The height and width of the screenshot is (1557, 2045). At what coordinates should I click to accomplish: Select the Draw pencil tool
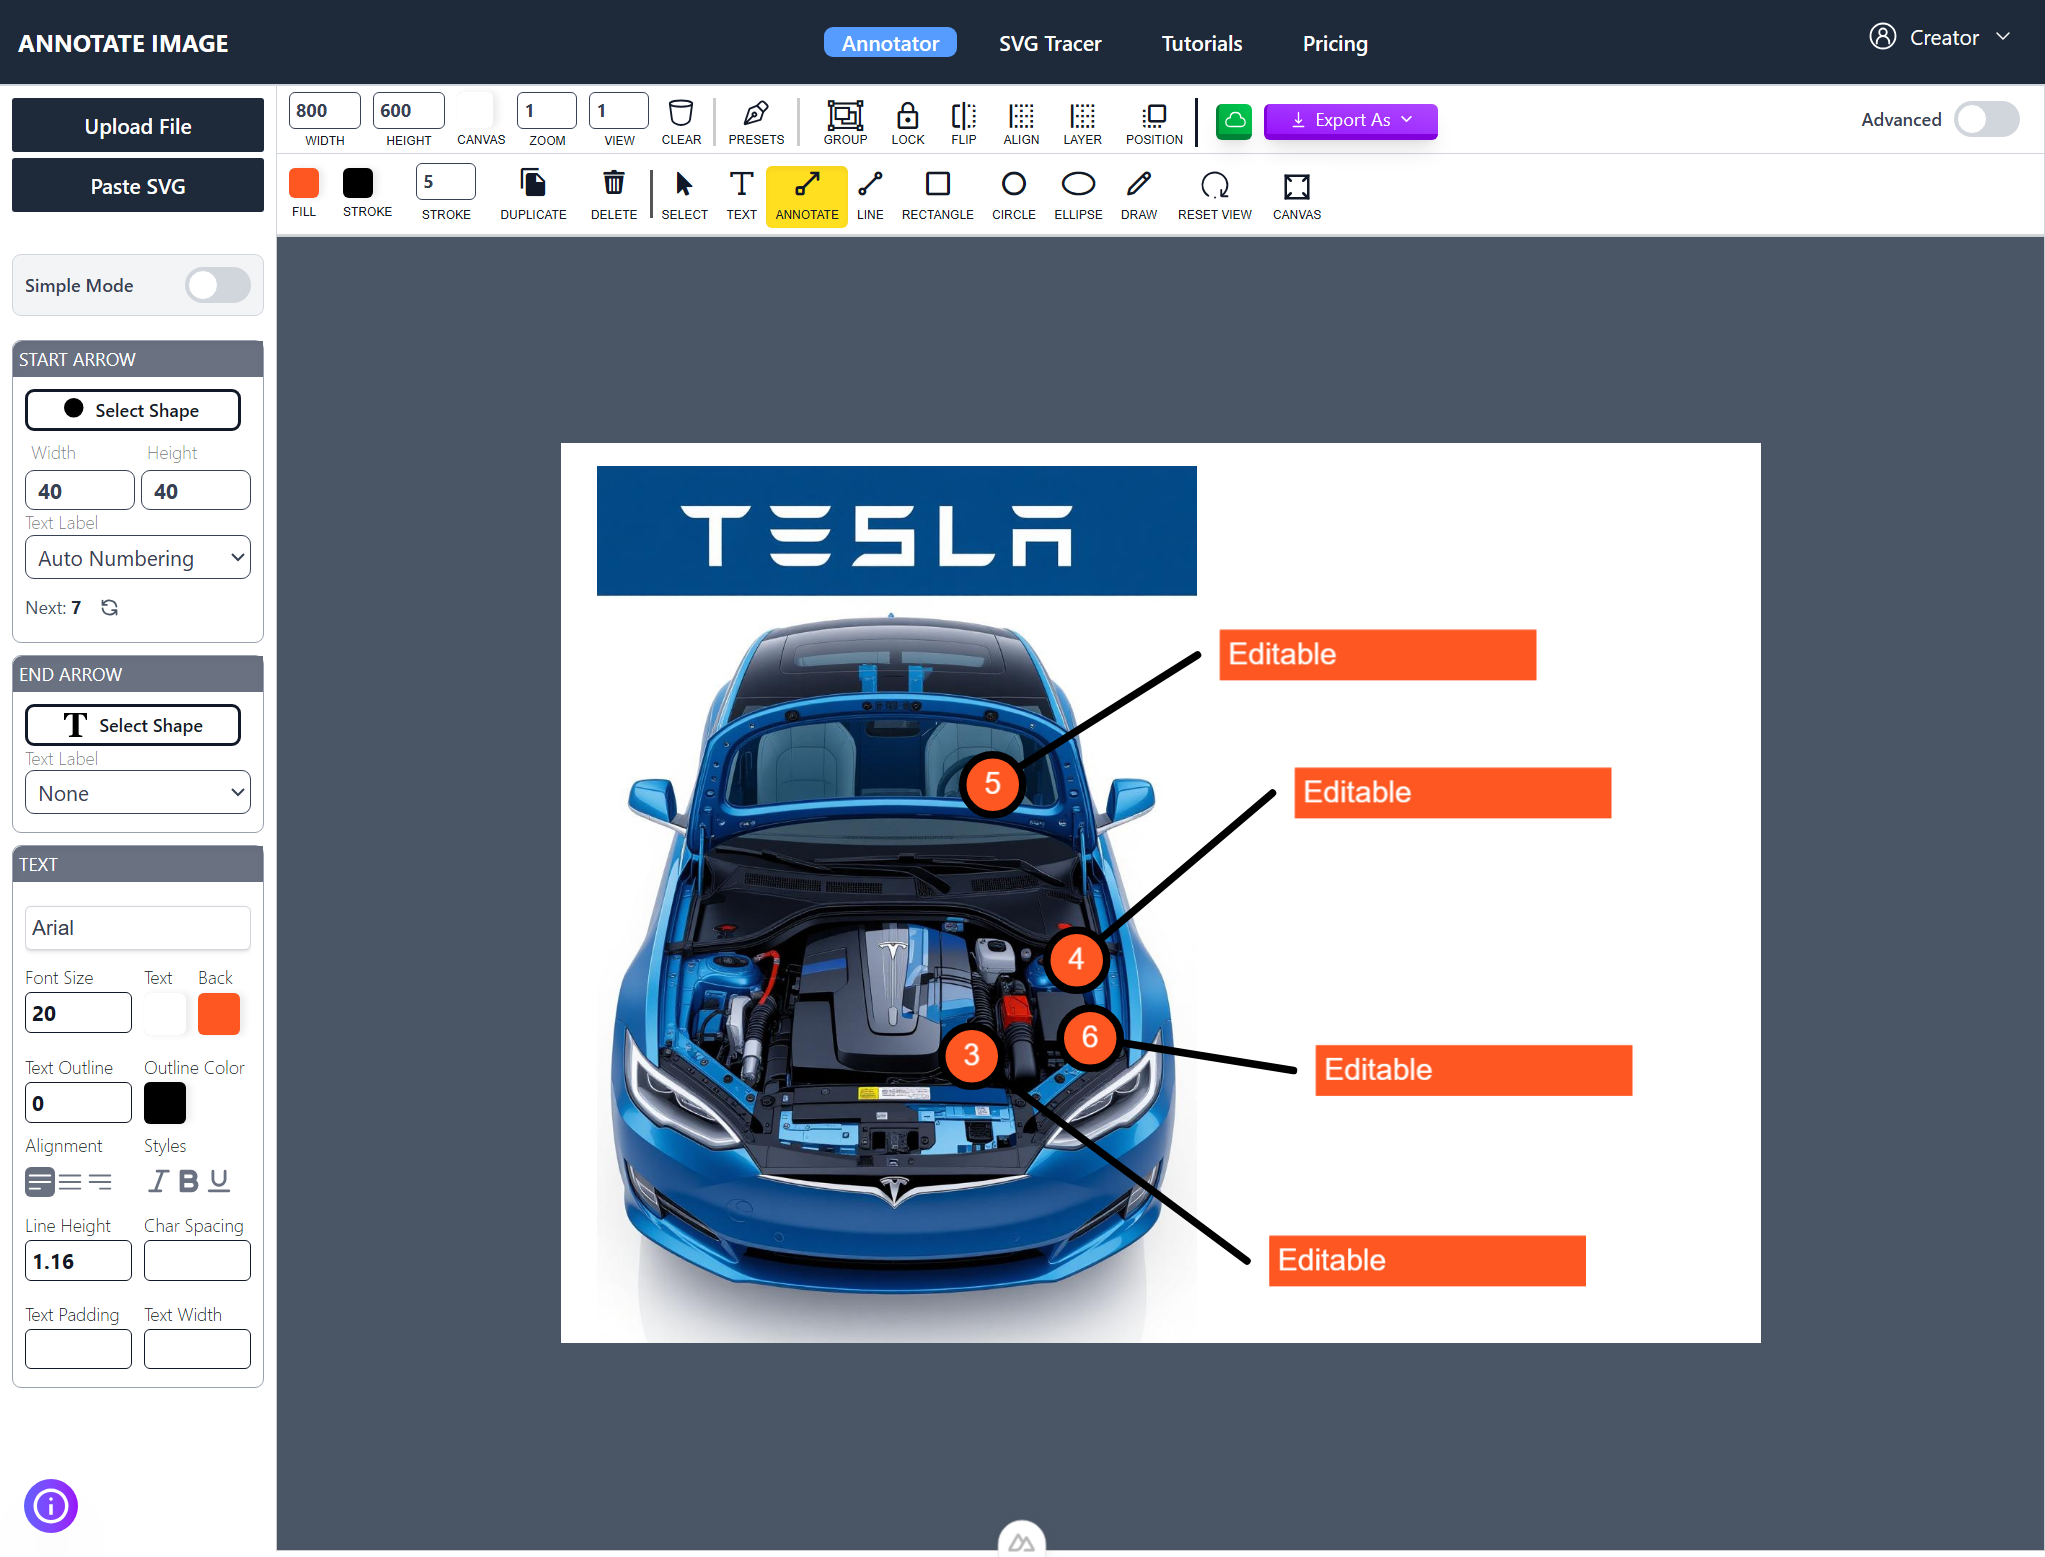pyautogui.click(x=1139, y=184)
